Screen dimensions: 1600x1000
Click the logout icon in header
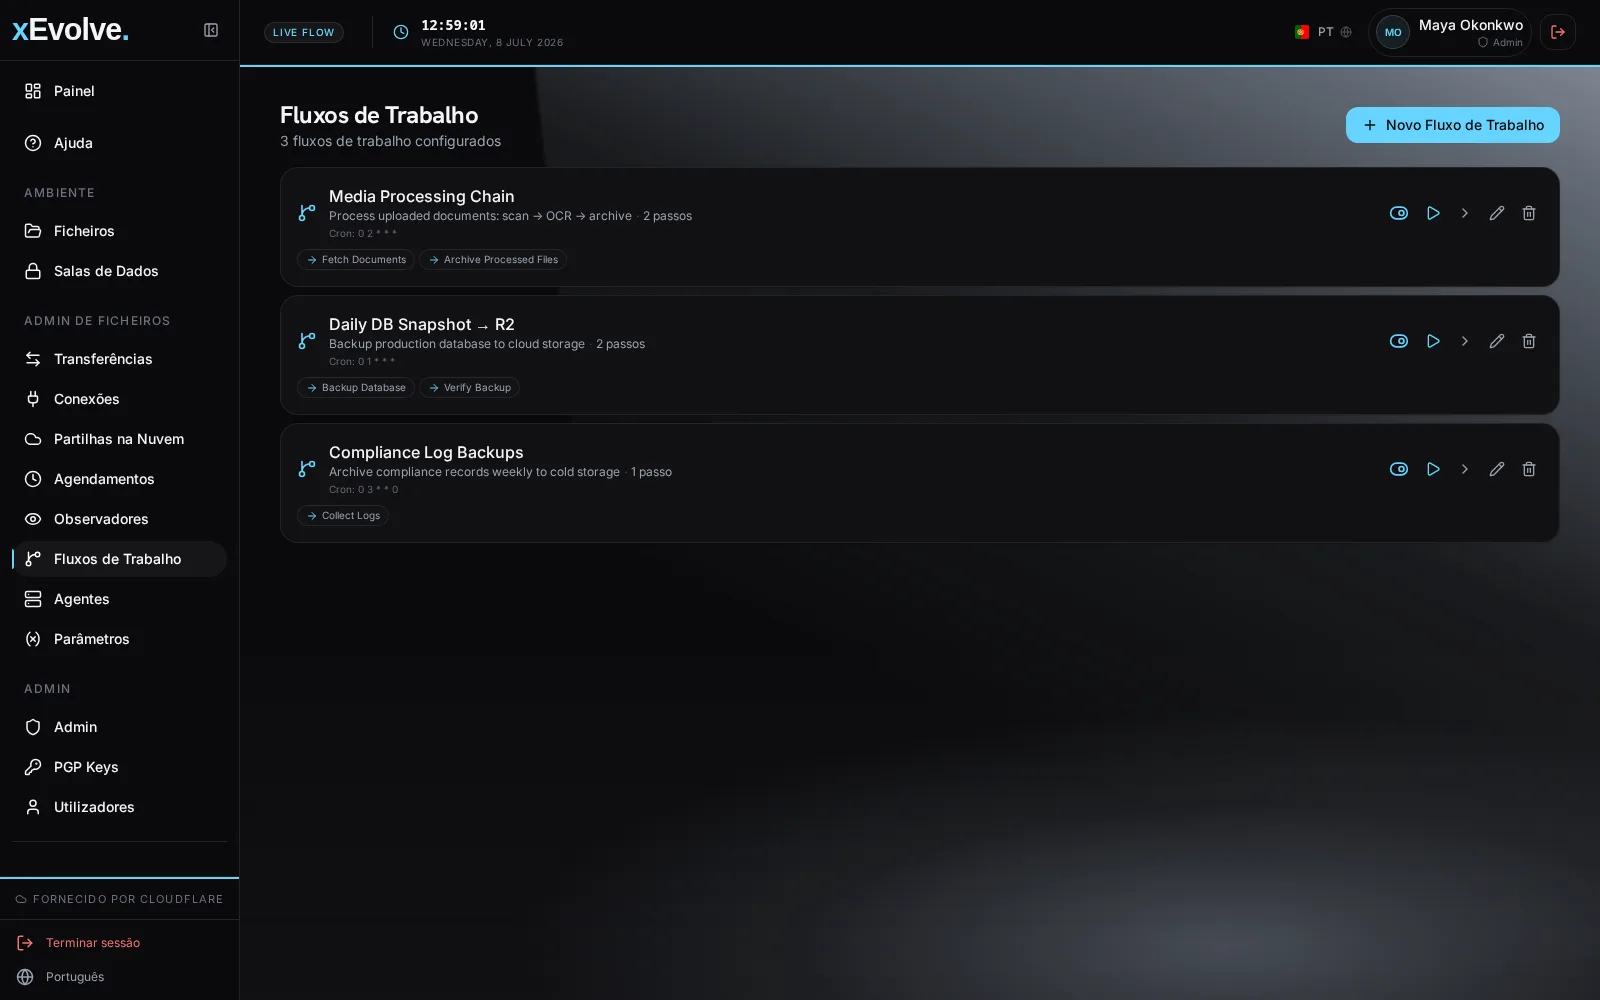pos(1558,32)
